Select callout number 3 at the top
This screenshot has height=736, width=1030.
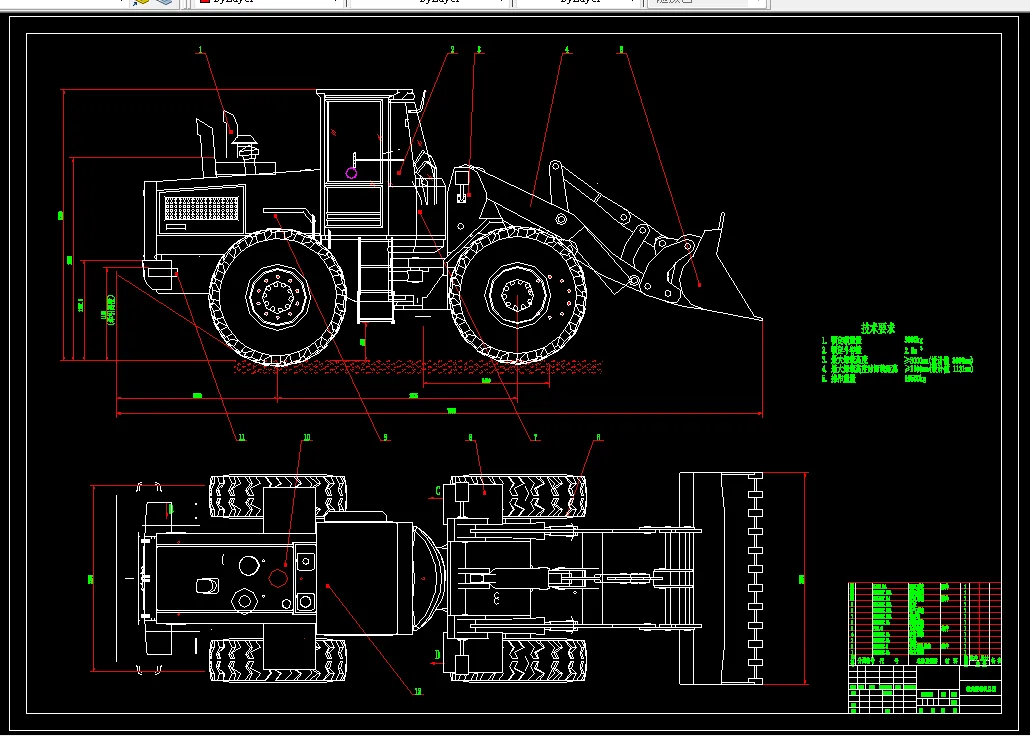[479, 49]
